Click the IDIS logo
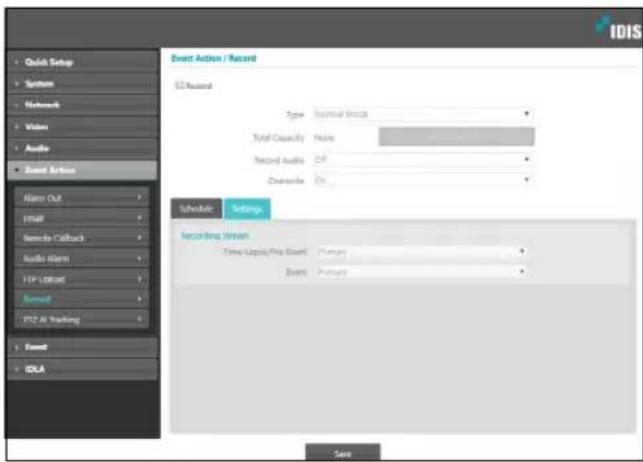 coord(619,29)
